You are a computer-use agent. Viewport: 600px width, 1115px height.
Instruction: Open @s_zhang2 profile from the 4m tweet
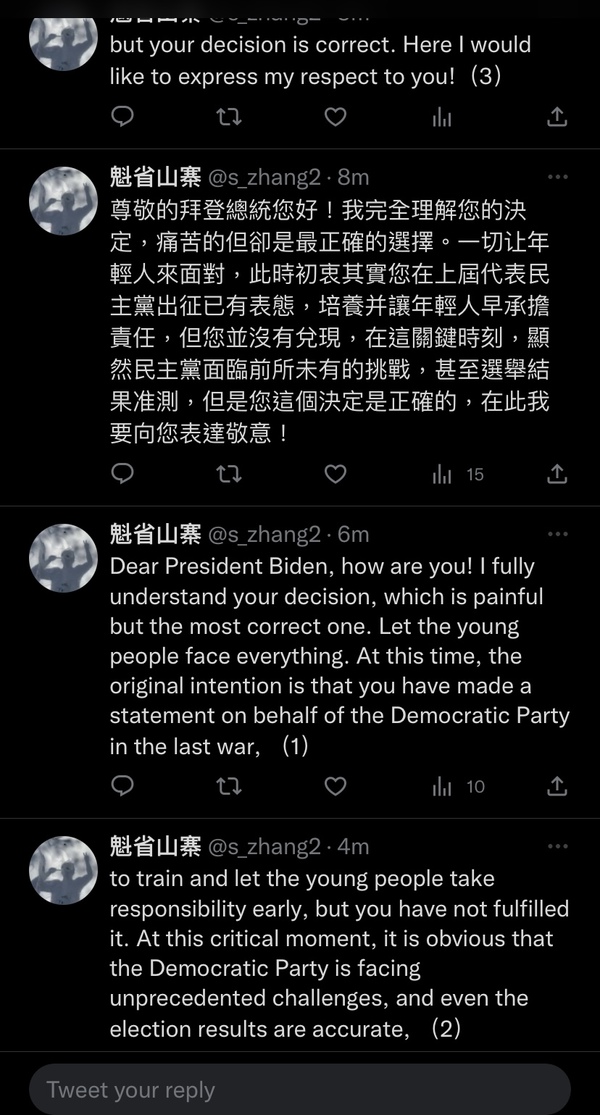tap(264, 847)
